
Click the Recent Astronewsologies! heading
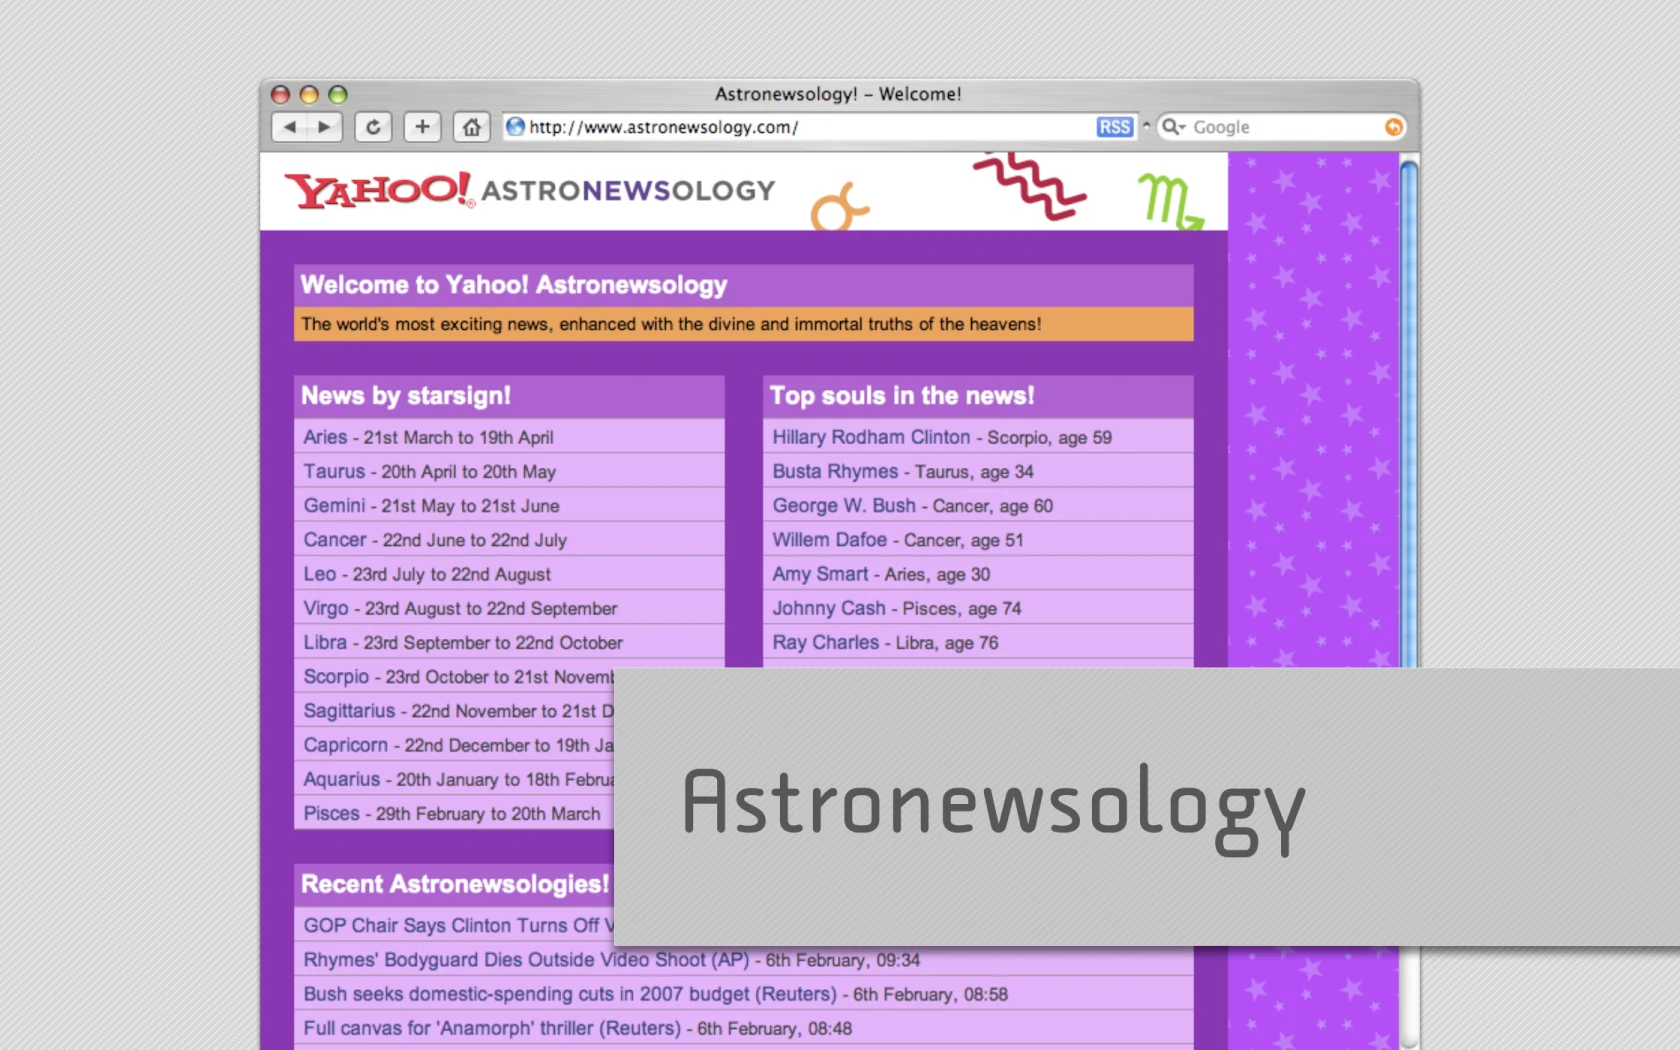[x=455, y=884]
